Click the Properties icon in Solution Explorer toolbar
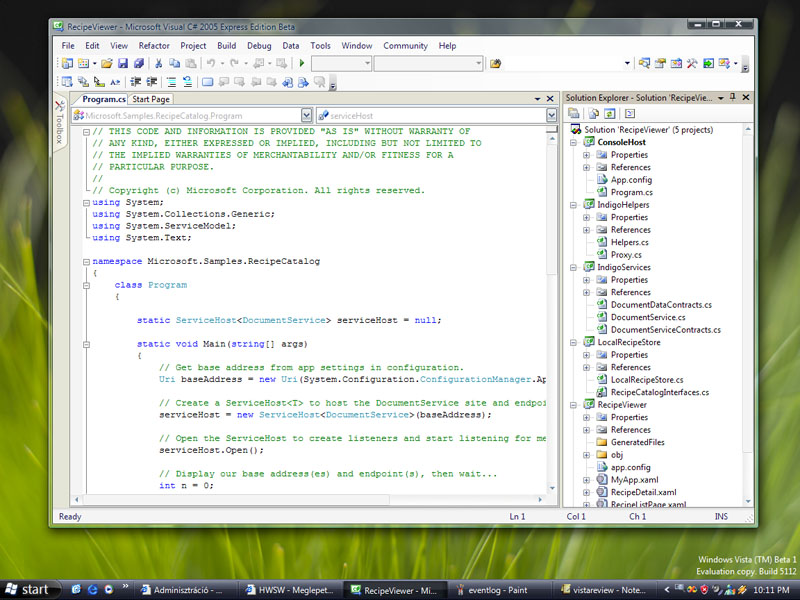The image size is (800, 600). (574, 114)
